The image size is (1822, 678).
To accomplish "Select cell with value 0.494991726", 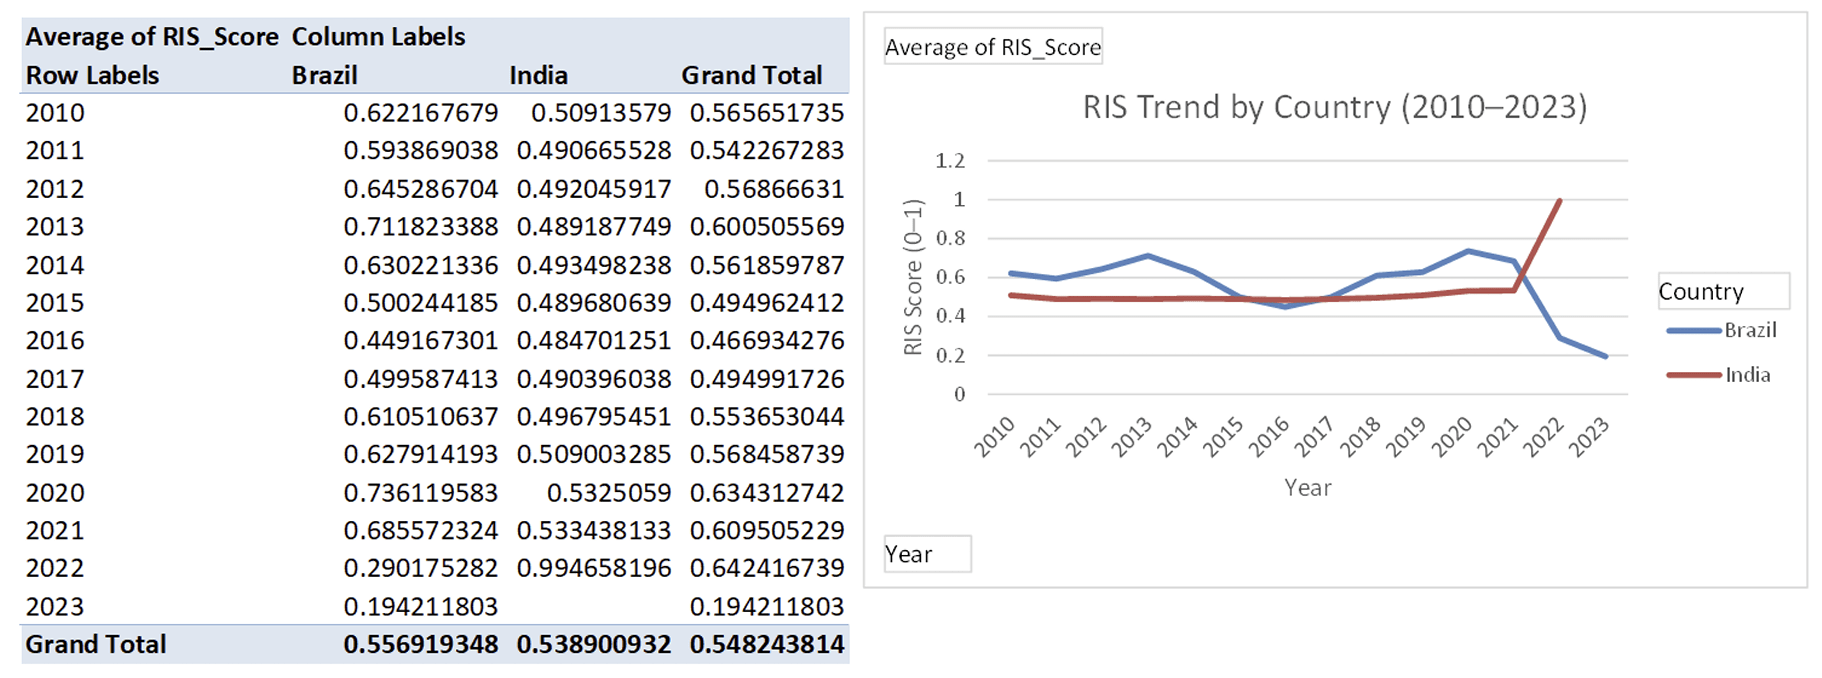I will (x=767, y=379).
